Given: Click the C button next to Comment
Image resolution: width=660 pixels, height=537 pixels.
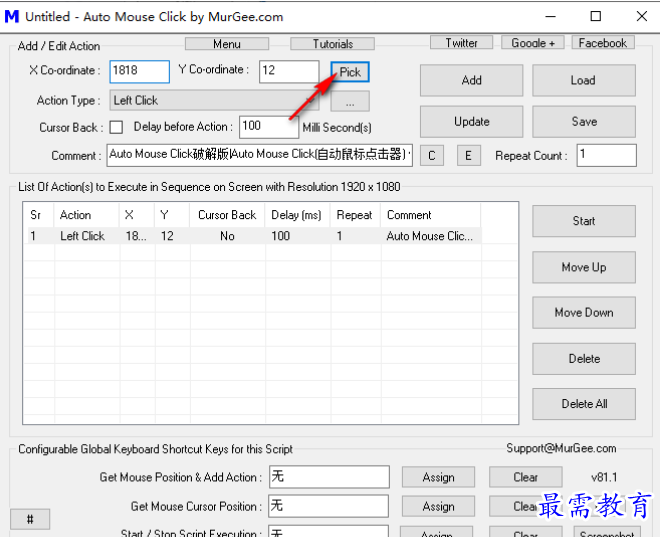Looking at the screenshot, I should click(x=432, y=156).
